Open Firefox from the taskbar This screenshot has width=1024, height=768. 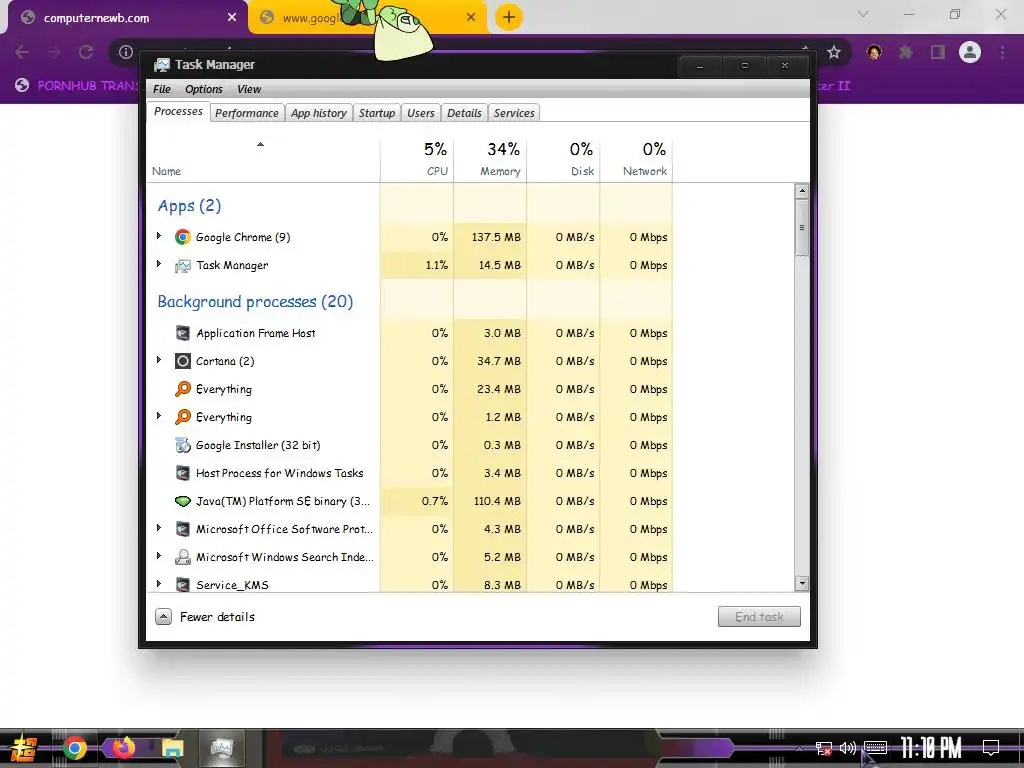123,747
